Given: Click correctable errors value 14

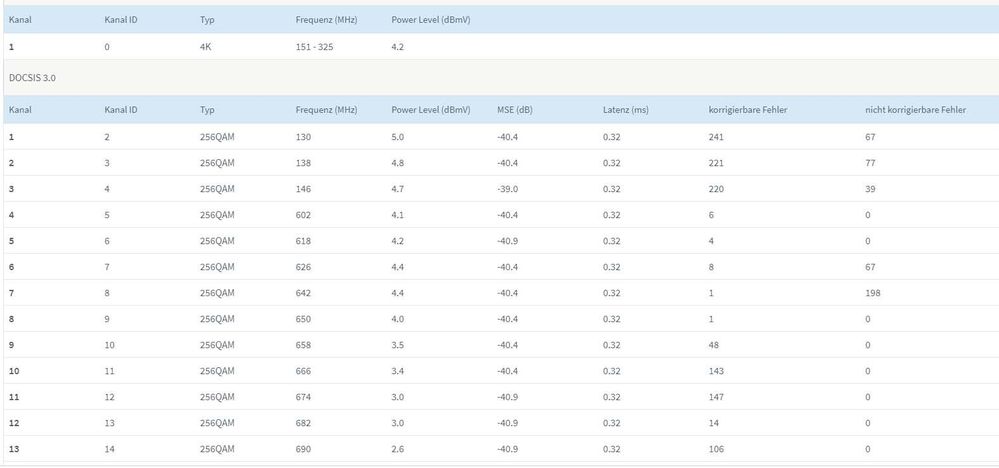Looking at the screenshot, I should pyautogui.click(x=714, y=423).
